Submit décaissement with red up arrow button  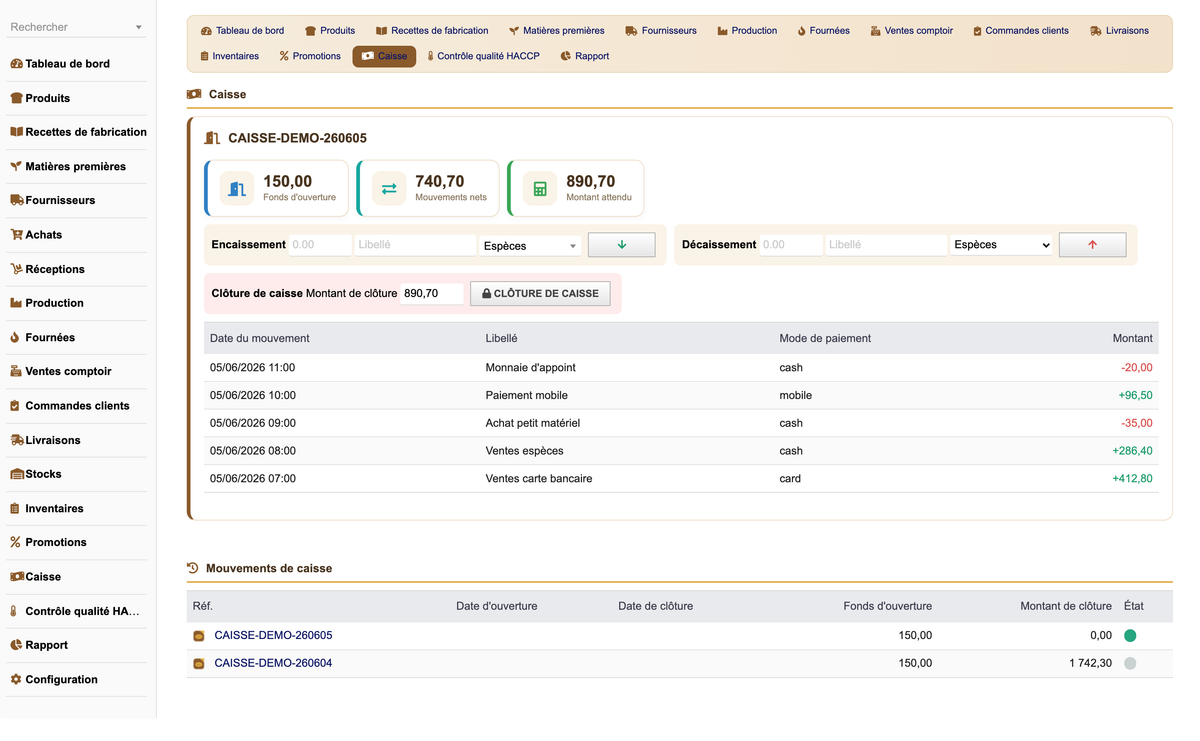click(1092, 245)
